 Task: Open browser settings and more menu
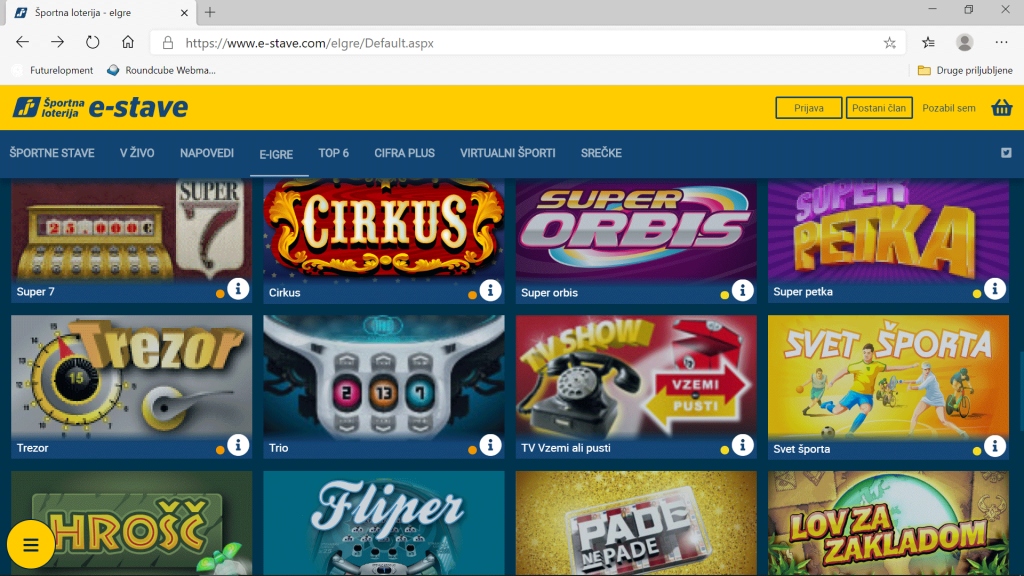point(1001,42)
